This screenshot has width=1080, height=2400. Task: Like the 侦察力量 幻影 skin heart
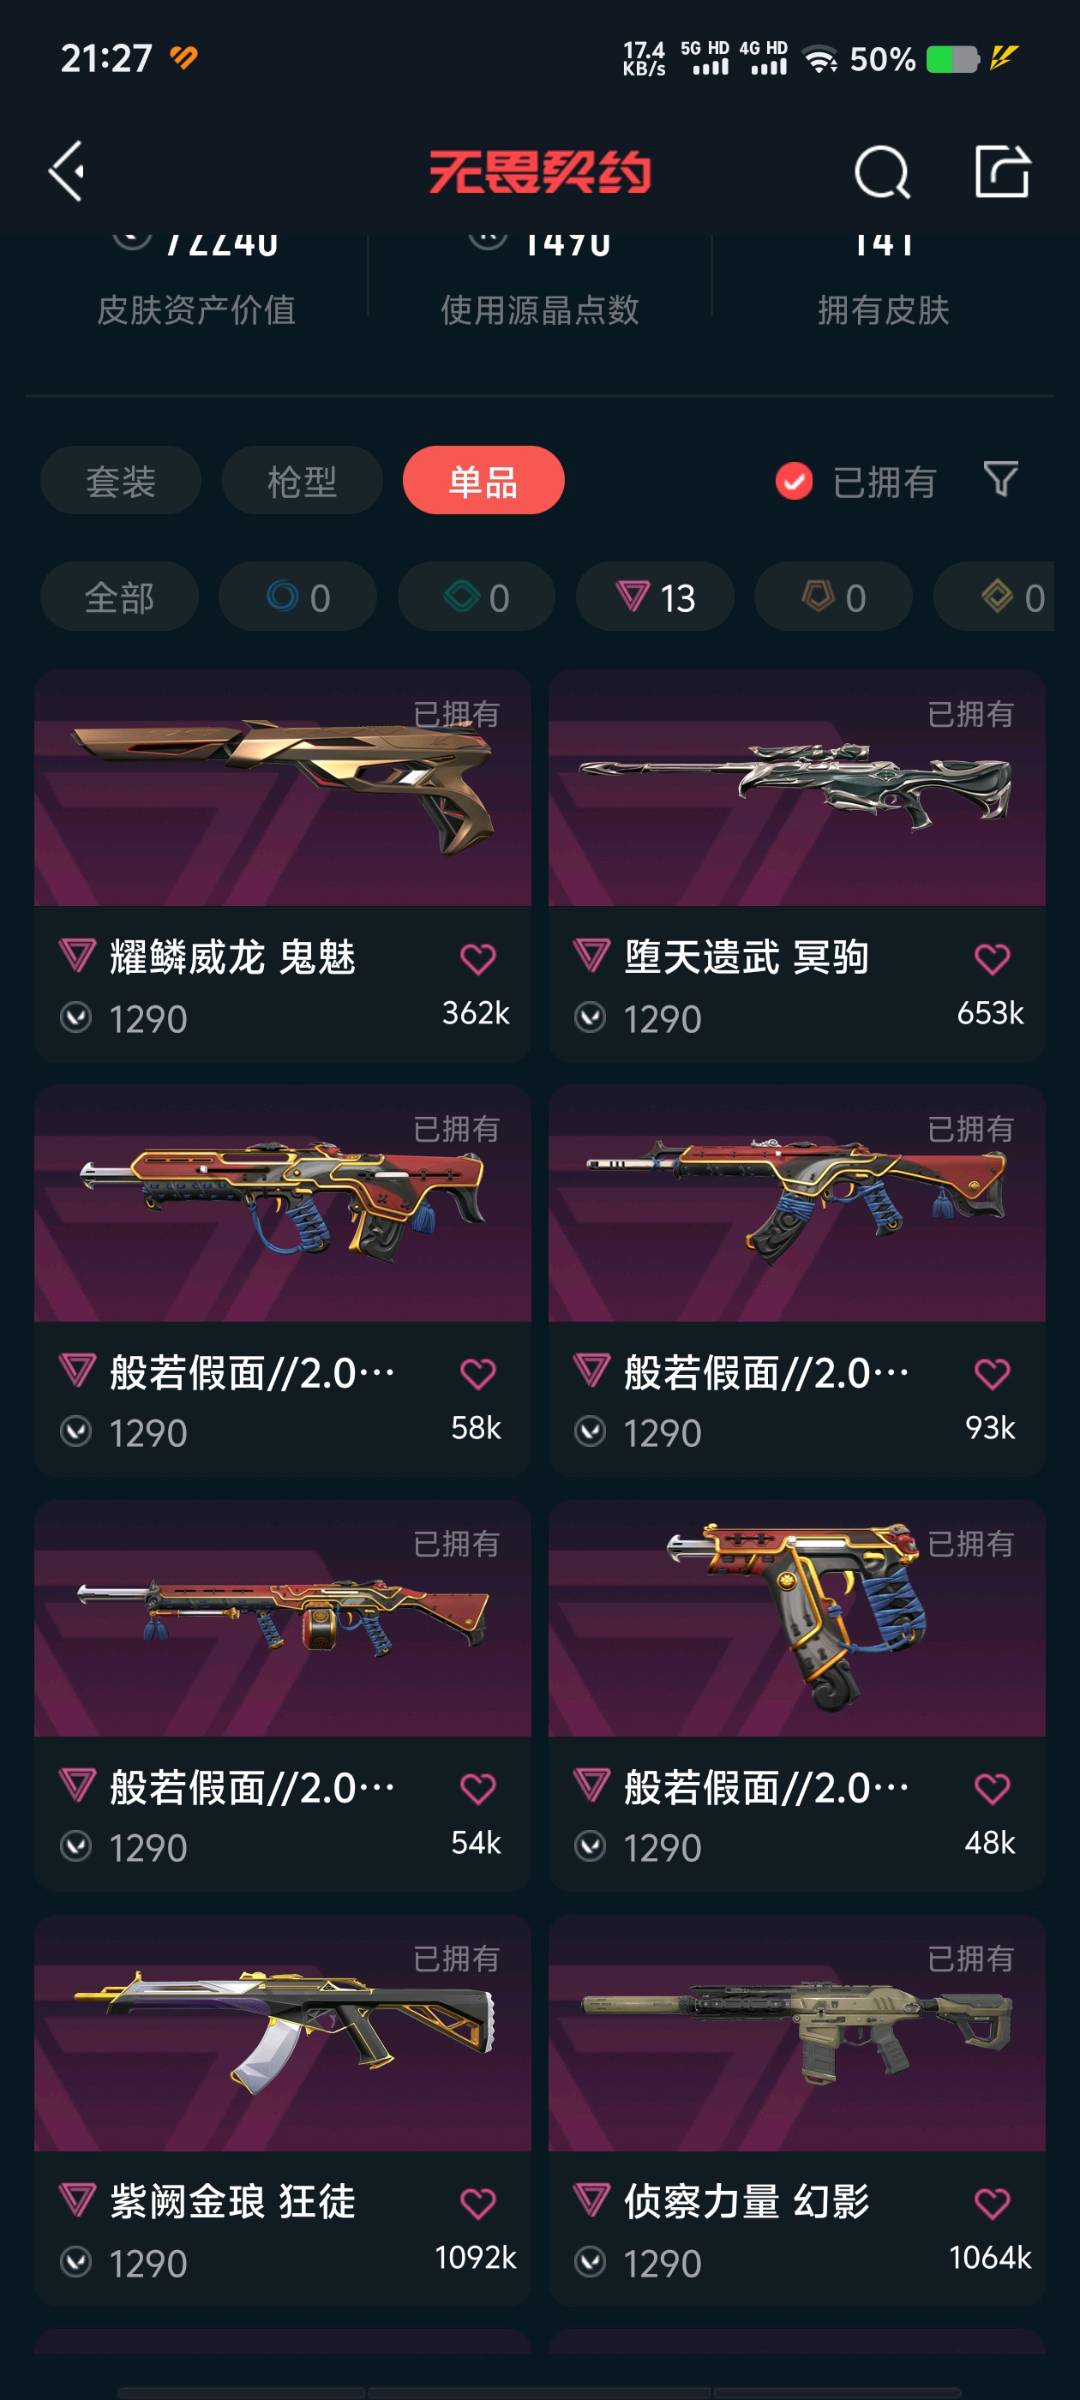992,2203
